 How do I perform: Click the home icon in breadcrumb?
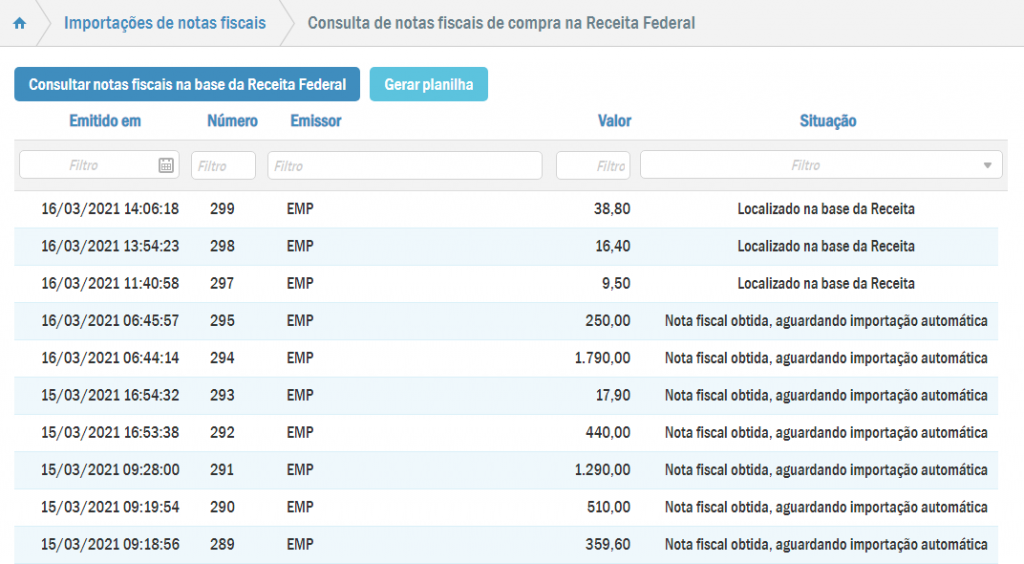19,23
